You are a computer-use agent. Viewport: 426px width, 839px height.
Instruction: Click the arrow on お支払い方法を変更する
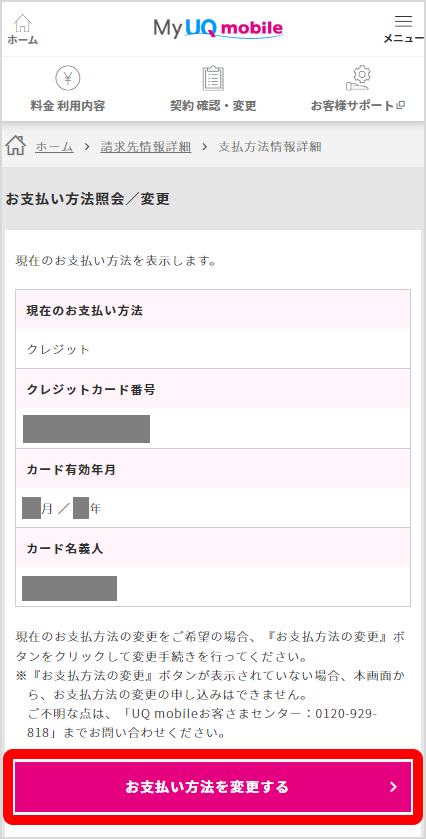(393, 787)
